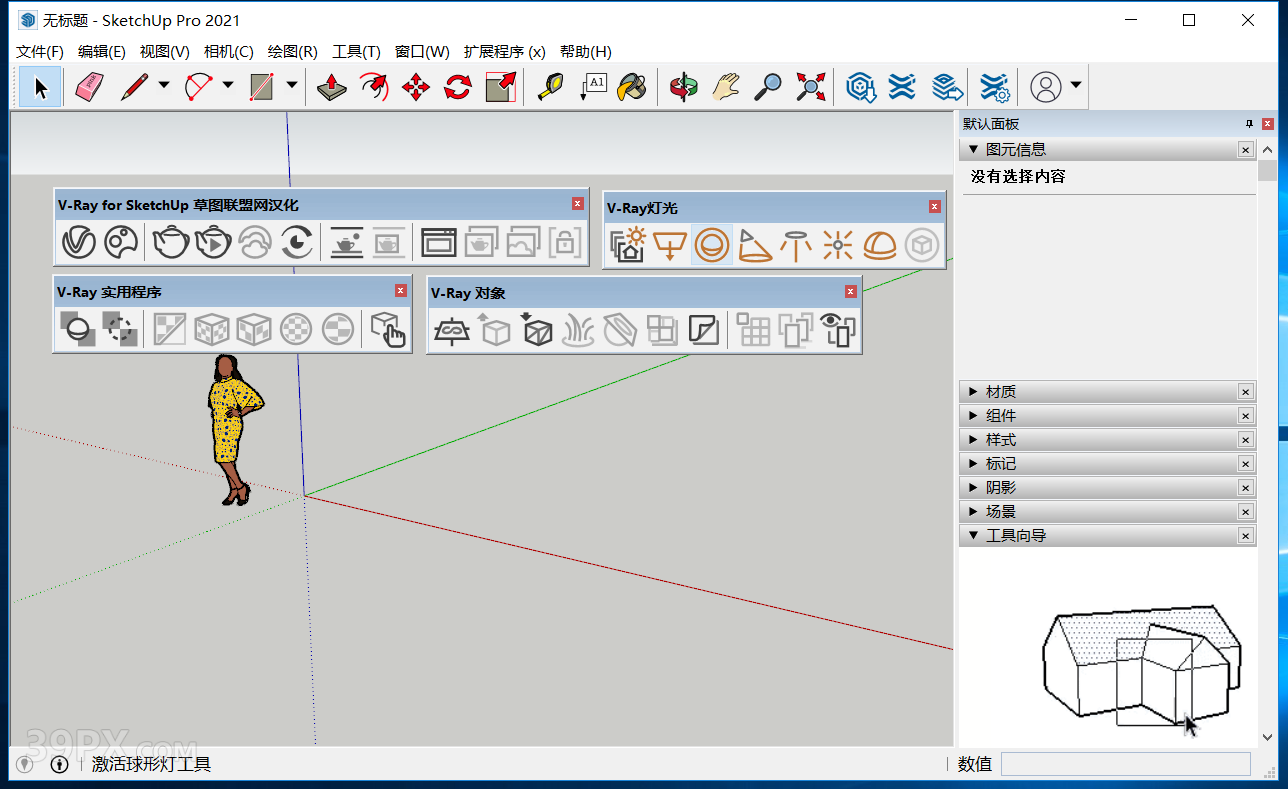The width and height of the screenshot is (1288, 789).
Task: Select V-Ray omni light tool
Action: pyautogui.click(x=837, y=244)
